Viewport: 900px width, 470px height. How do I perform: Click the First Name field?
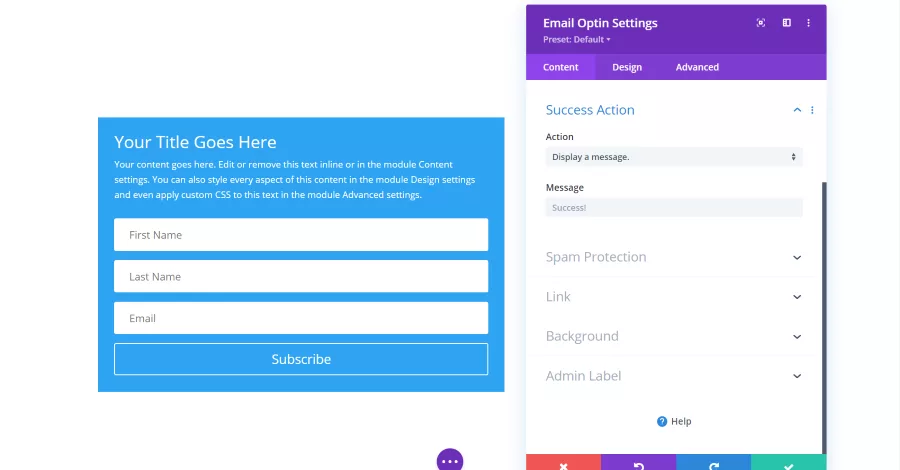[x=301, y=235]
